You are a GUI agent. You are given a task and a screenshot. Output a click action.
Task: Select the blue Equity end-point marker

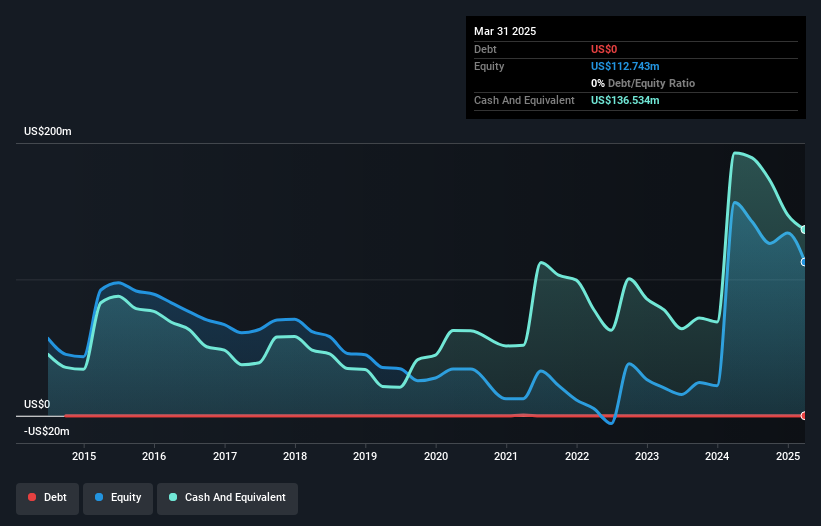click(x=804, y=262)
